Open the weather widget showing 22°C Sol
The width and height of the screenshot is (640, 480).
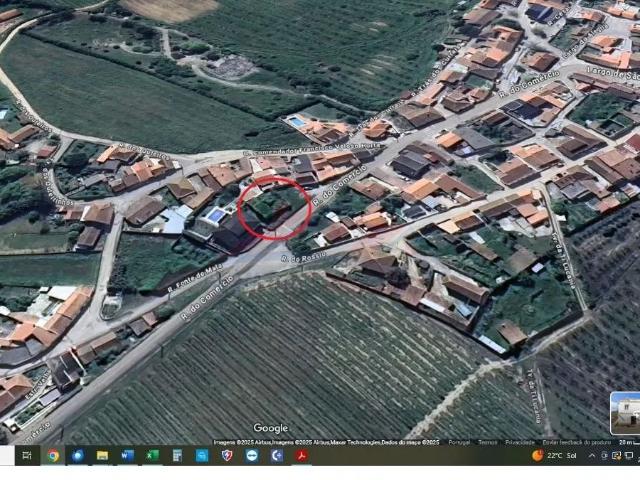554,456
